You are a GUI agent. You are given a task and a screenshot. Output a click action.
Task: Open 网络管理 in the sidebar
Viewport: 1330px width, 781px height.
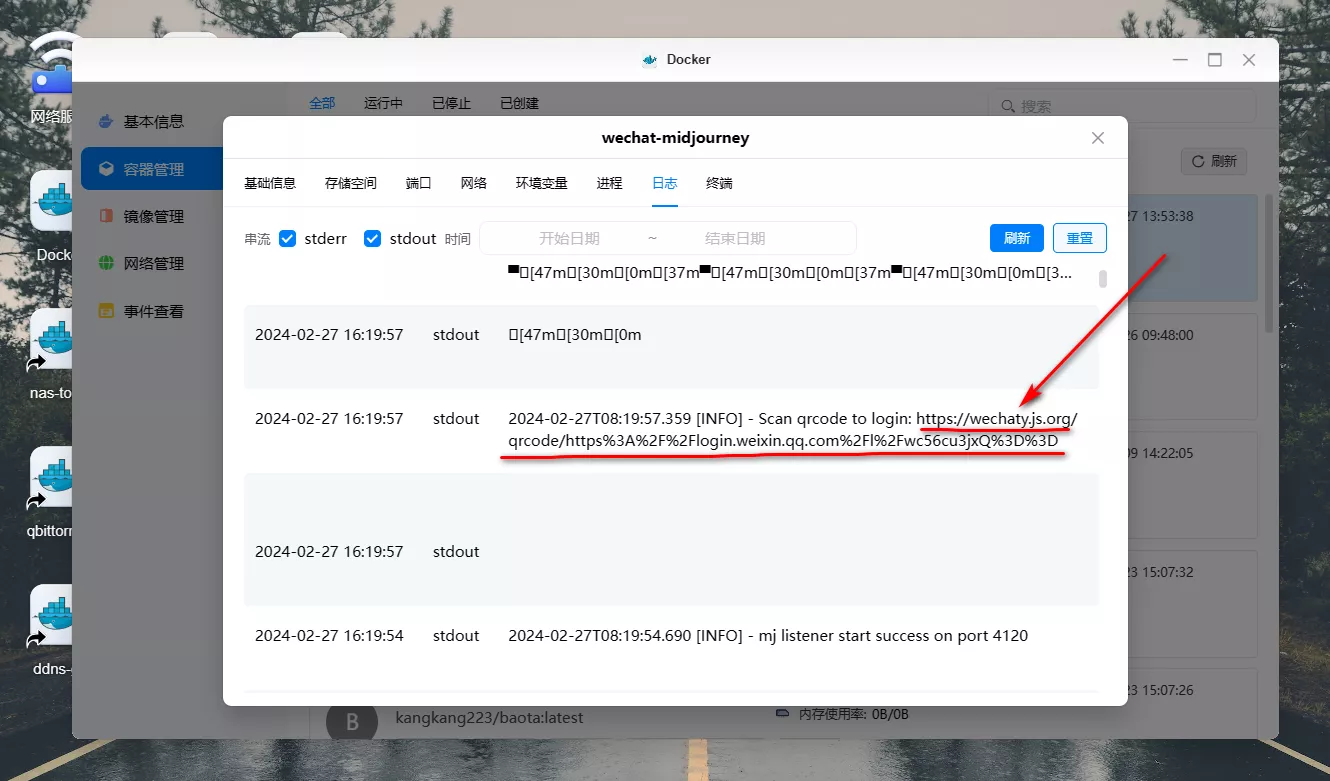152,263
